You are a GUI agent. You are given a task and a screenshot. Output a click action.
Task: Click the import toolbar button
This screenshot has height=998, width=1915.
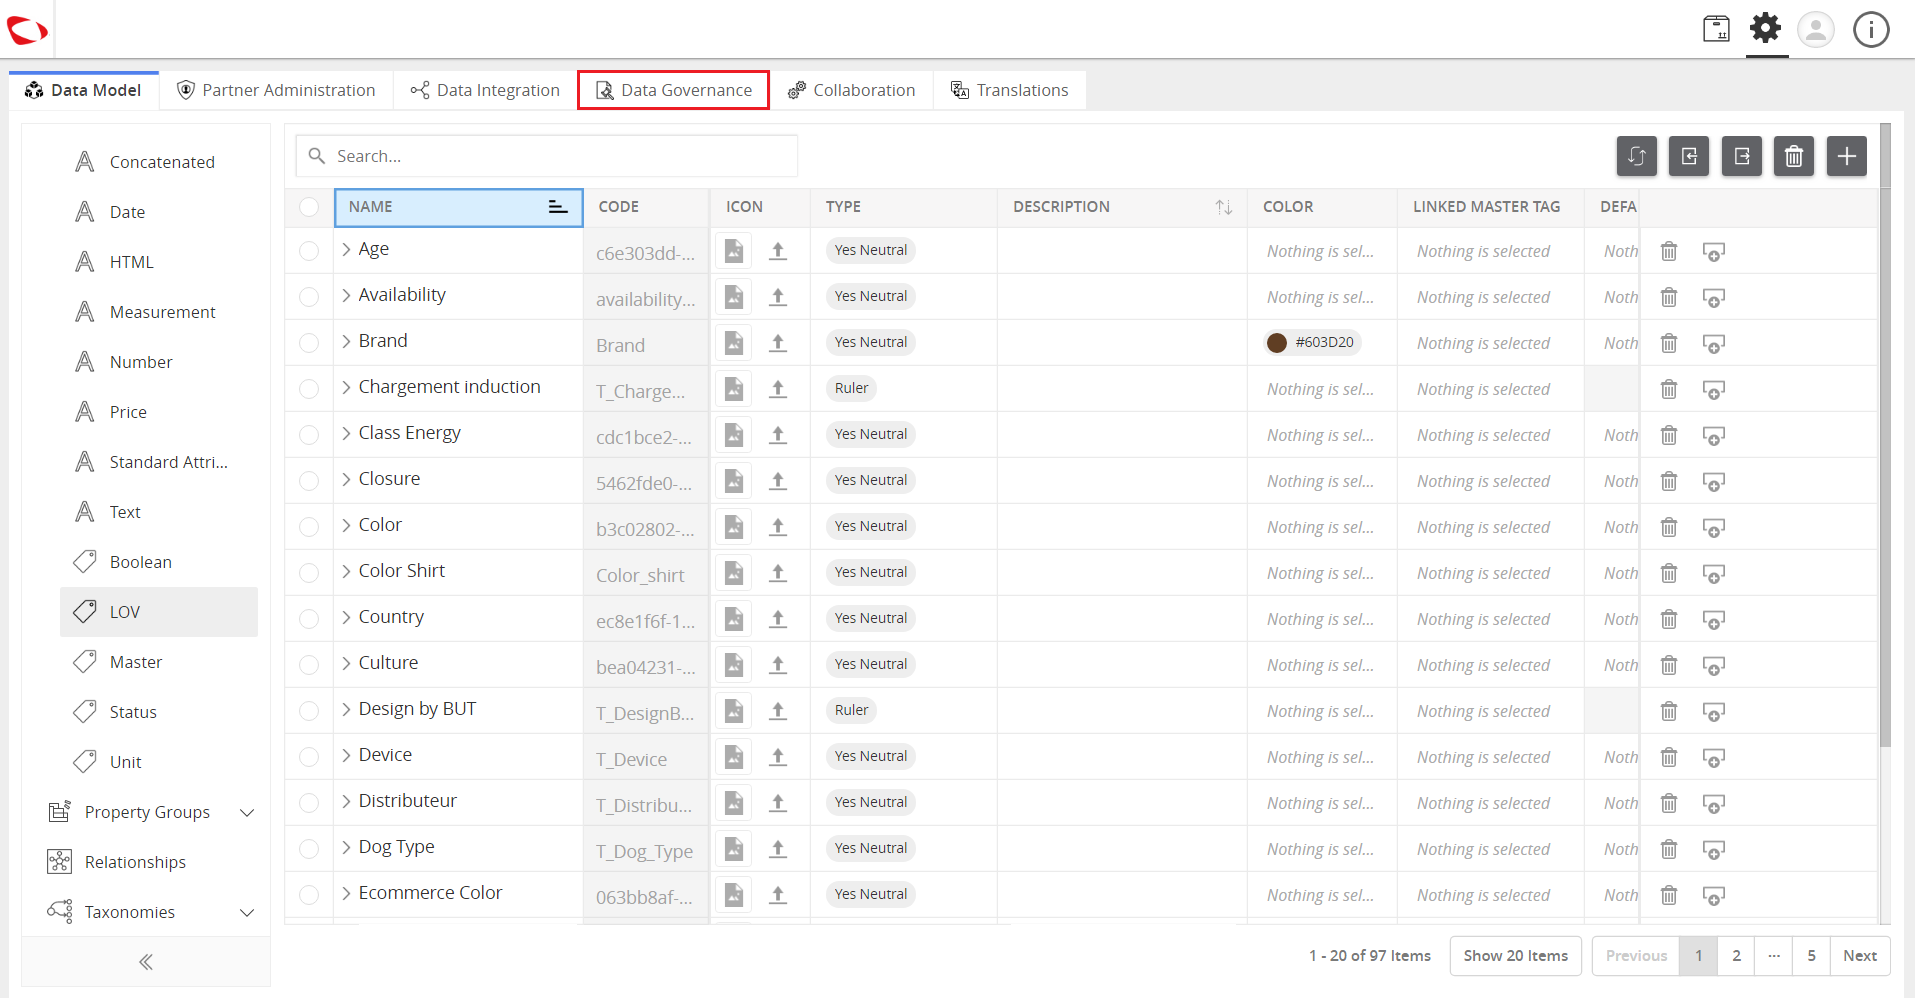click(1689, 156)
